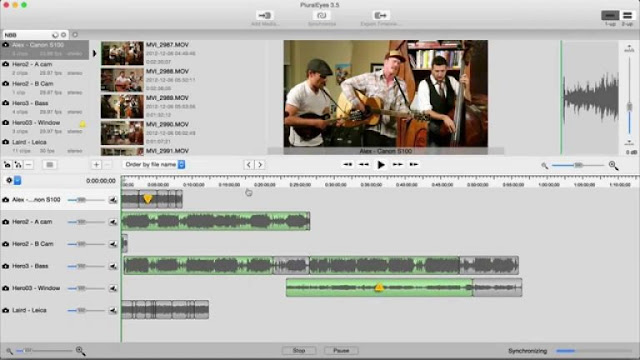Jump to the start of the timeline
The image size is (640, 360).
tap(347, 164)
